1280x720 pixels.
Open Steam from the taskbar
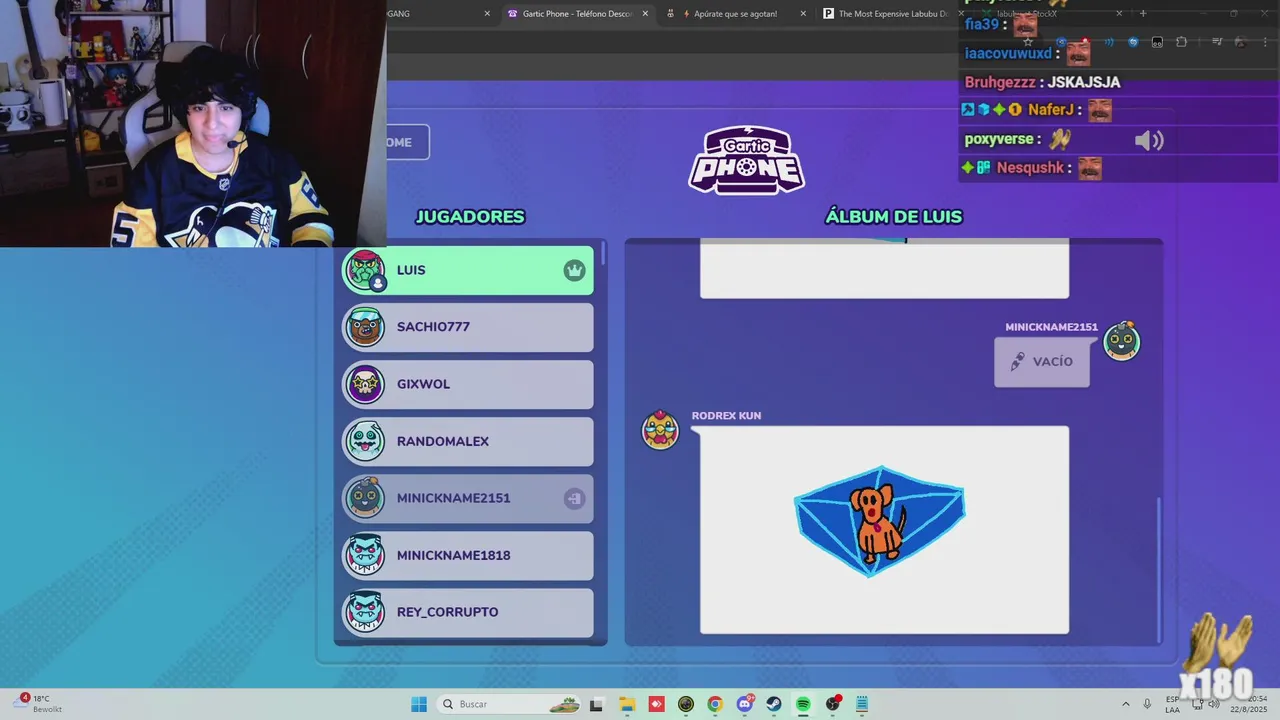tap(774, 704)
